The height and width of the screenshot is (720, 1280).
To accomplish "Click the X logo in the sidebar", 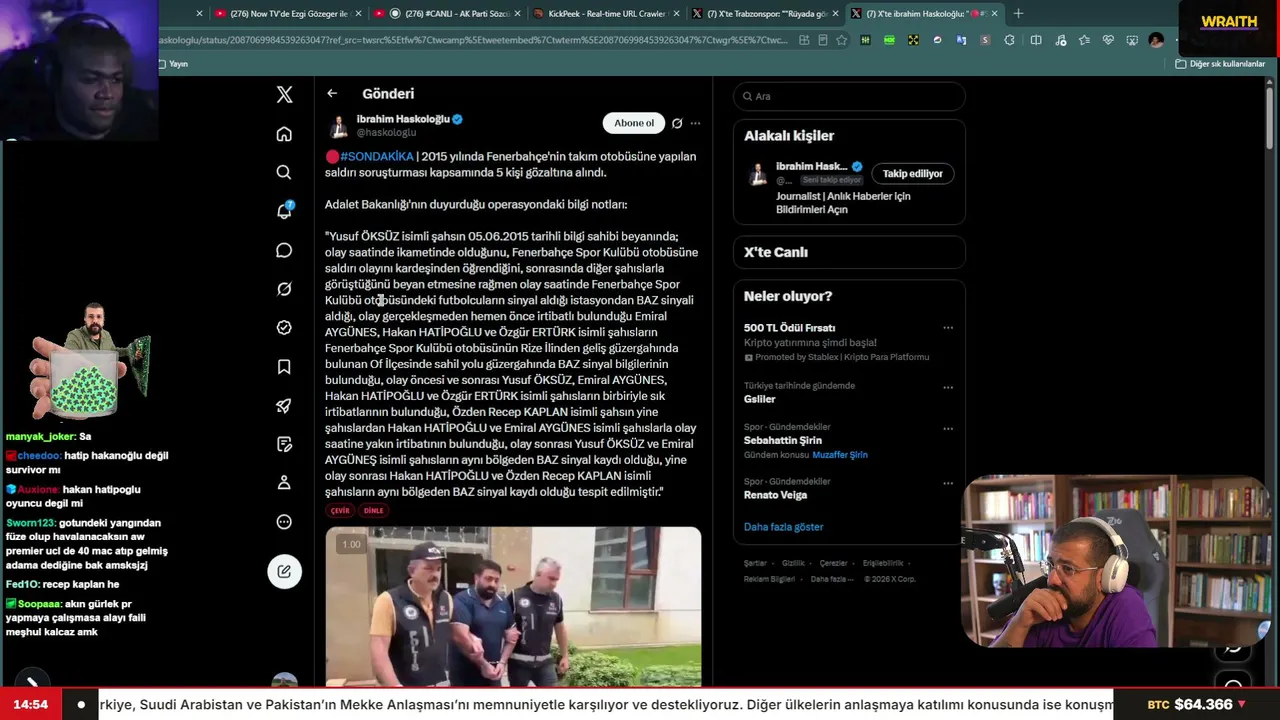I will 284,94.
